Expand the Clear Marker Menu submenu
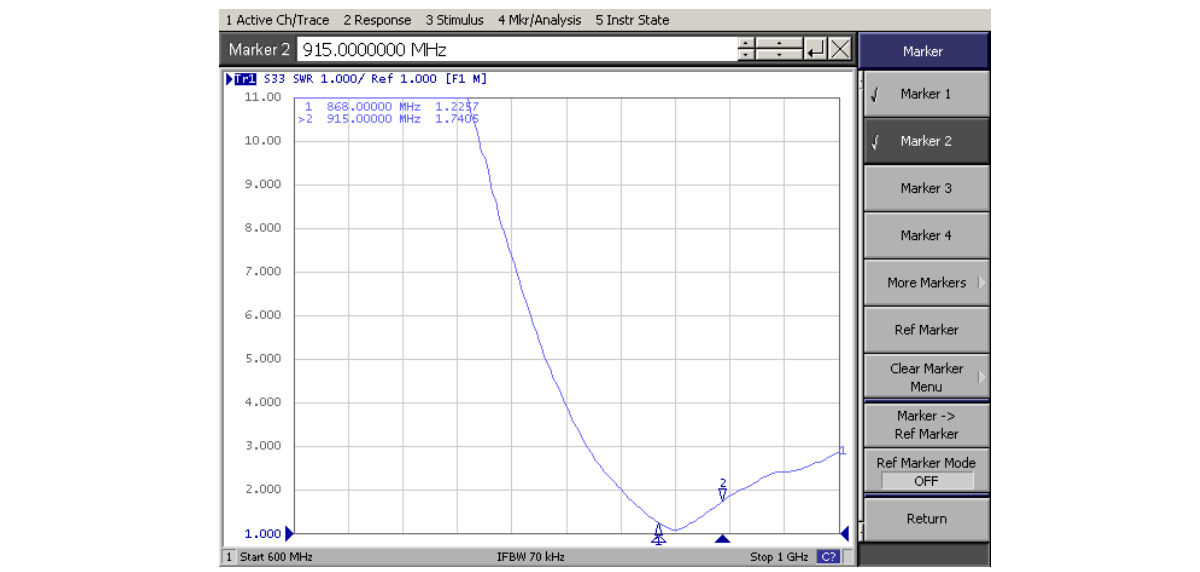Viewport: 1200px width, 572px height. (x=925, y=377)
